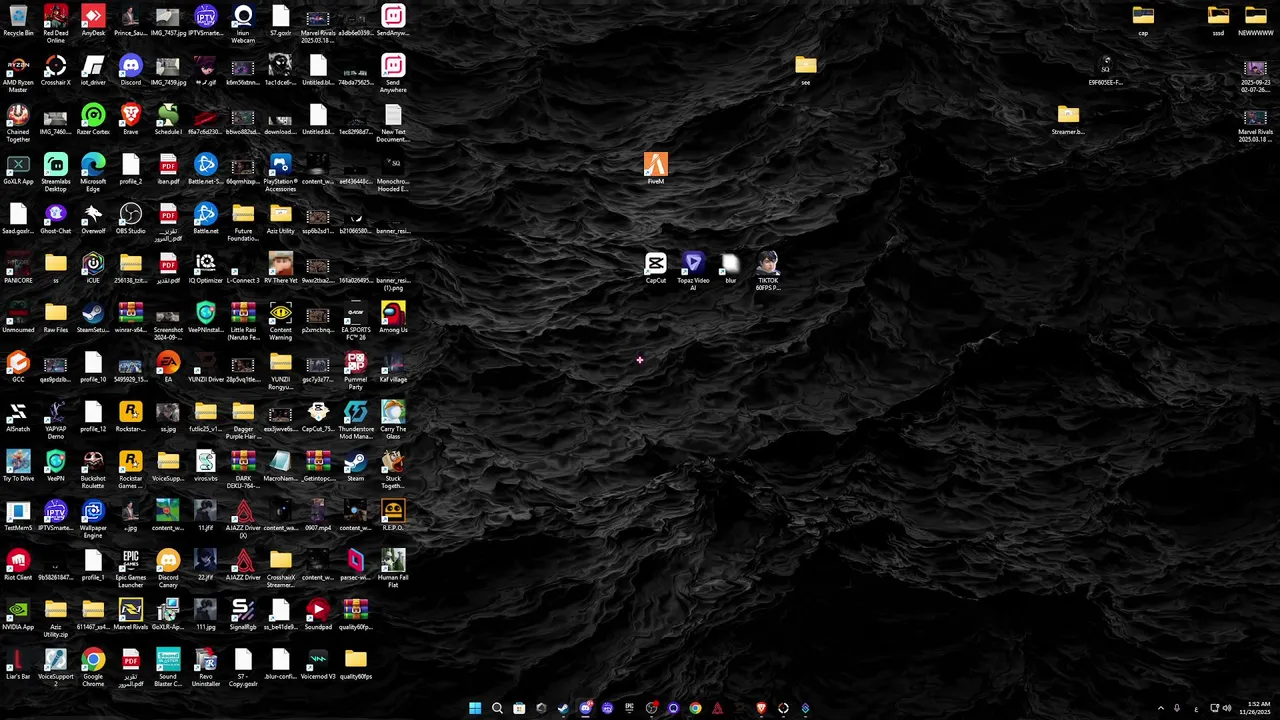Viewport: 1280px width, 720px height.
Task: Open Content Warning game shortcut
Action: pos(281,322)
